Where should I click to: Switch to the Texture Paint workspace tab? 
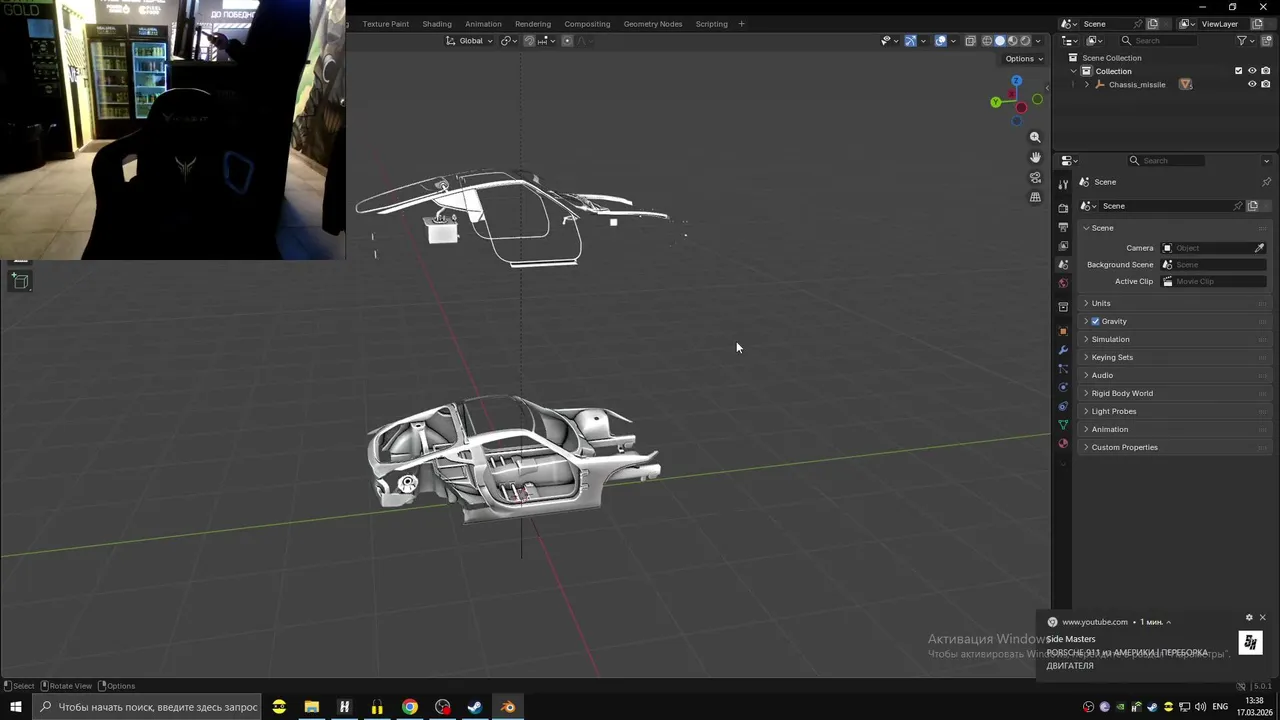385,24
